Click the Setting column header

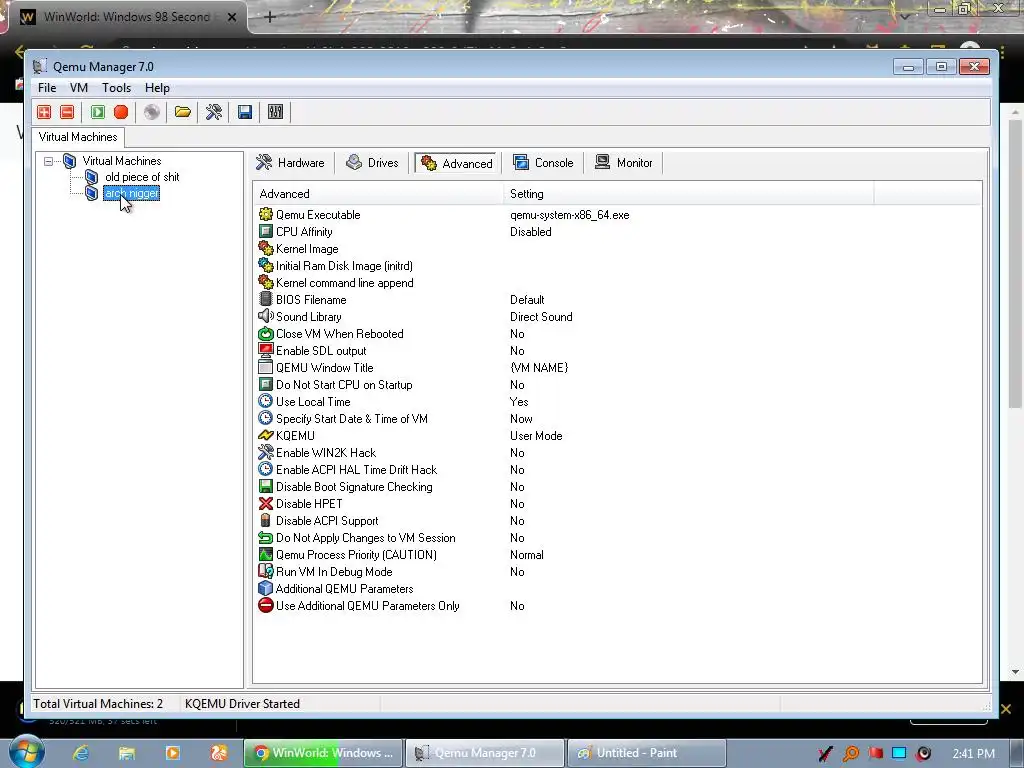click(688, 194)
